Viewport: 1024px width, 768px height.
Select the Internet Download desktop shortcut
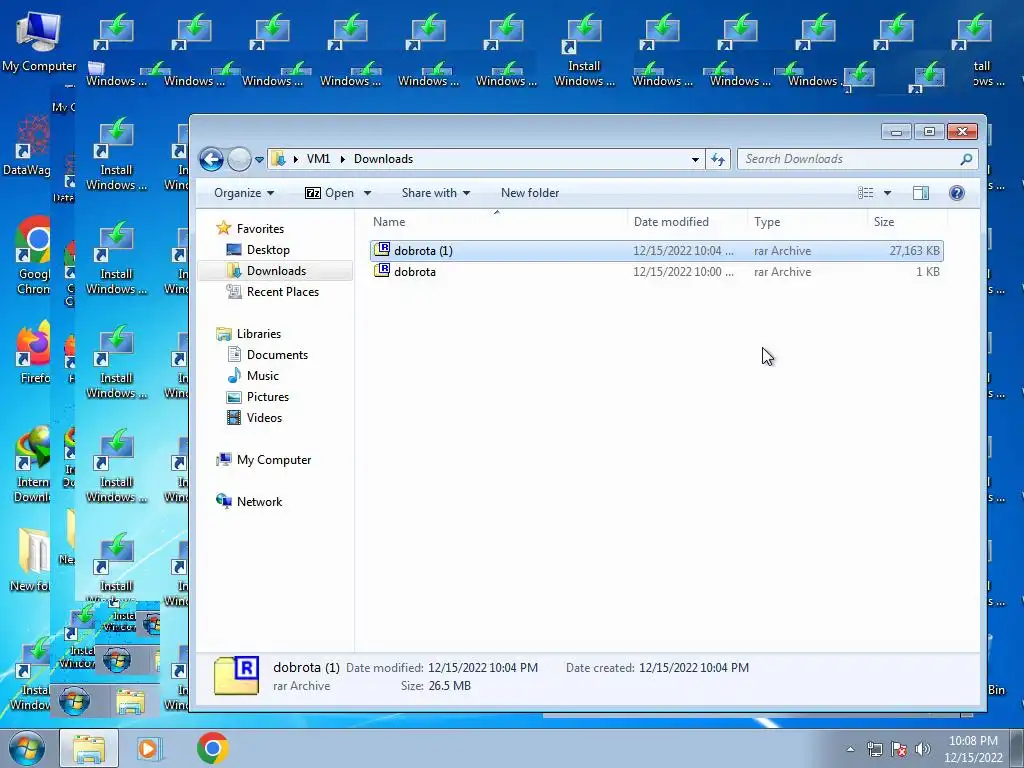pos(33,465)
